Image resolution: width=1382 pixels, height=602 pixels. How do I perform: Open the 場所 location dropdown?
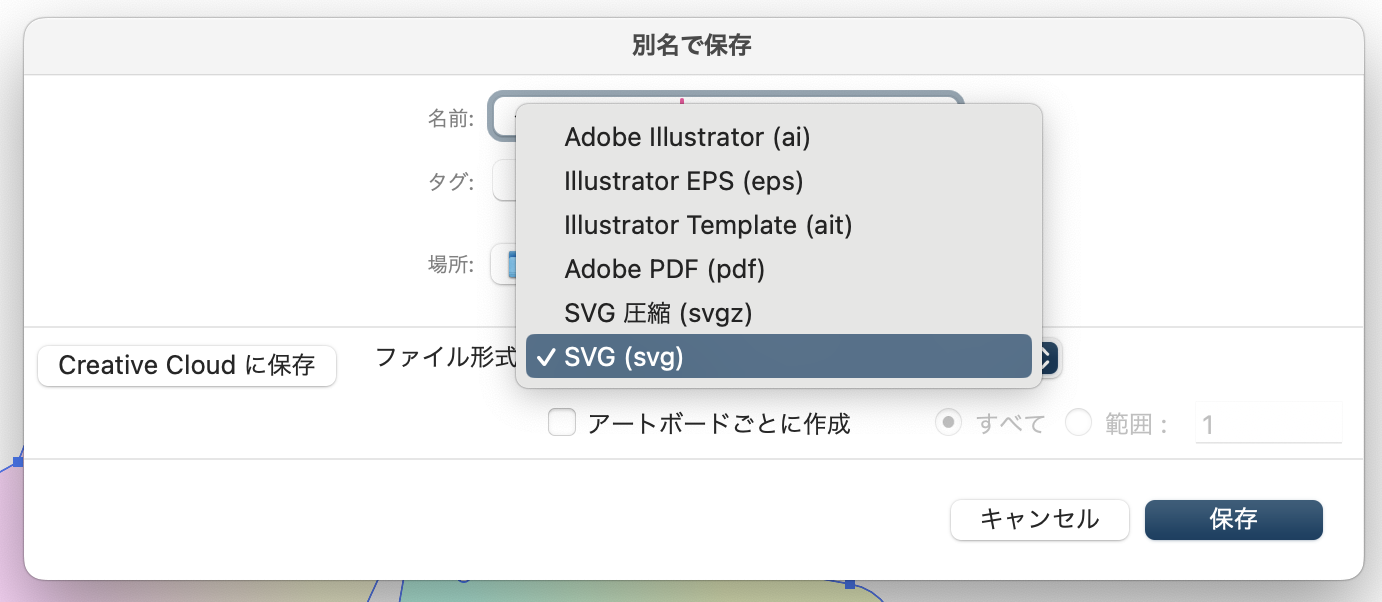tap(503, 265)
